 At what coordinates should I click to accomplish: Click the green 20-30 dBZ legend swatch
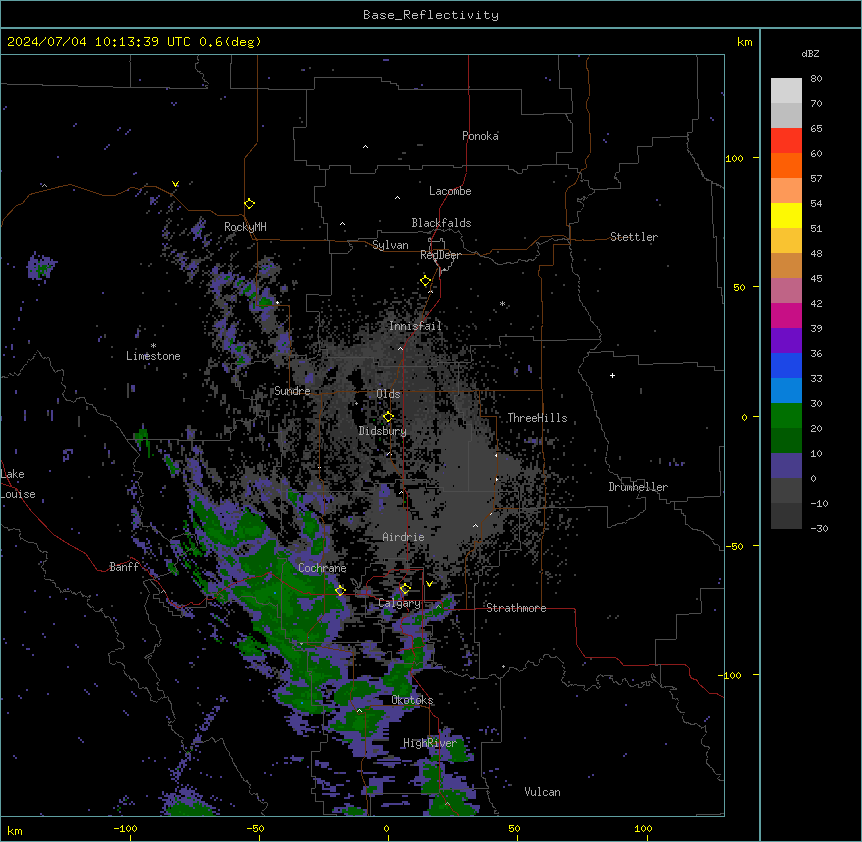786,416
